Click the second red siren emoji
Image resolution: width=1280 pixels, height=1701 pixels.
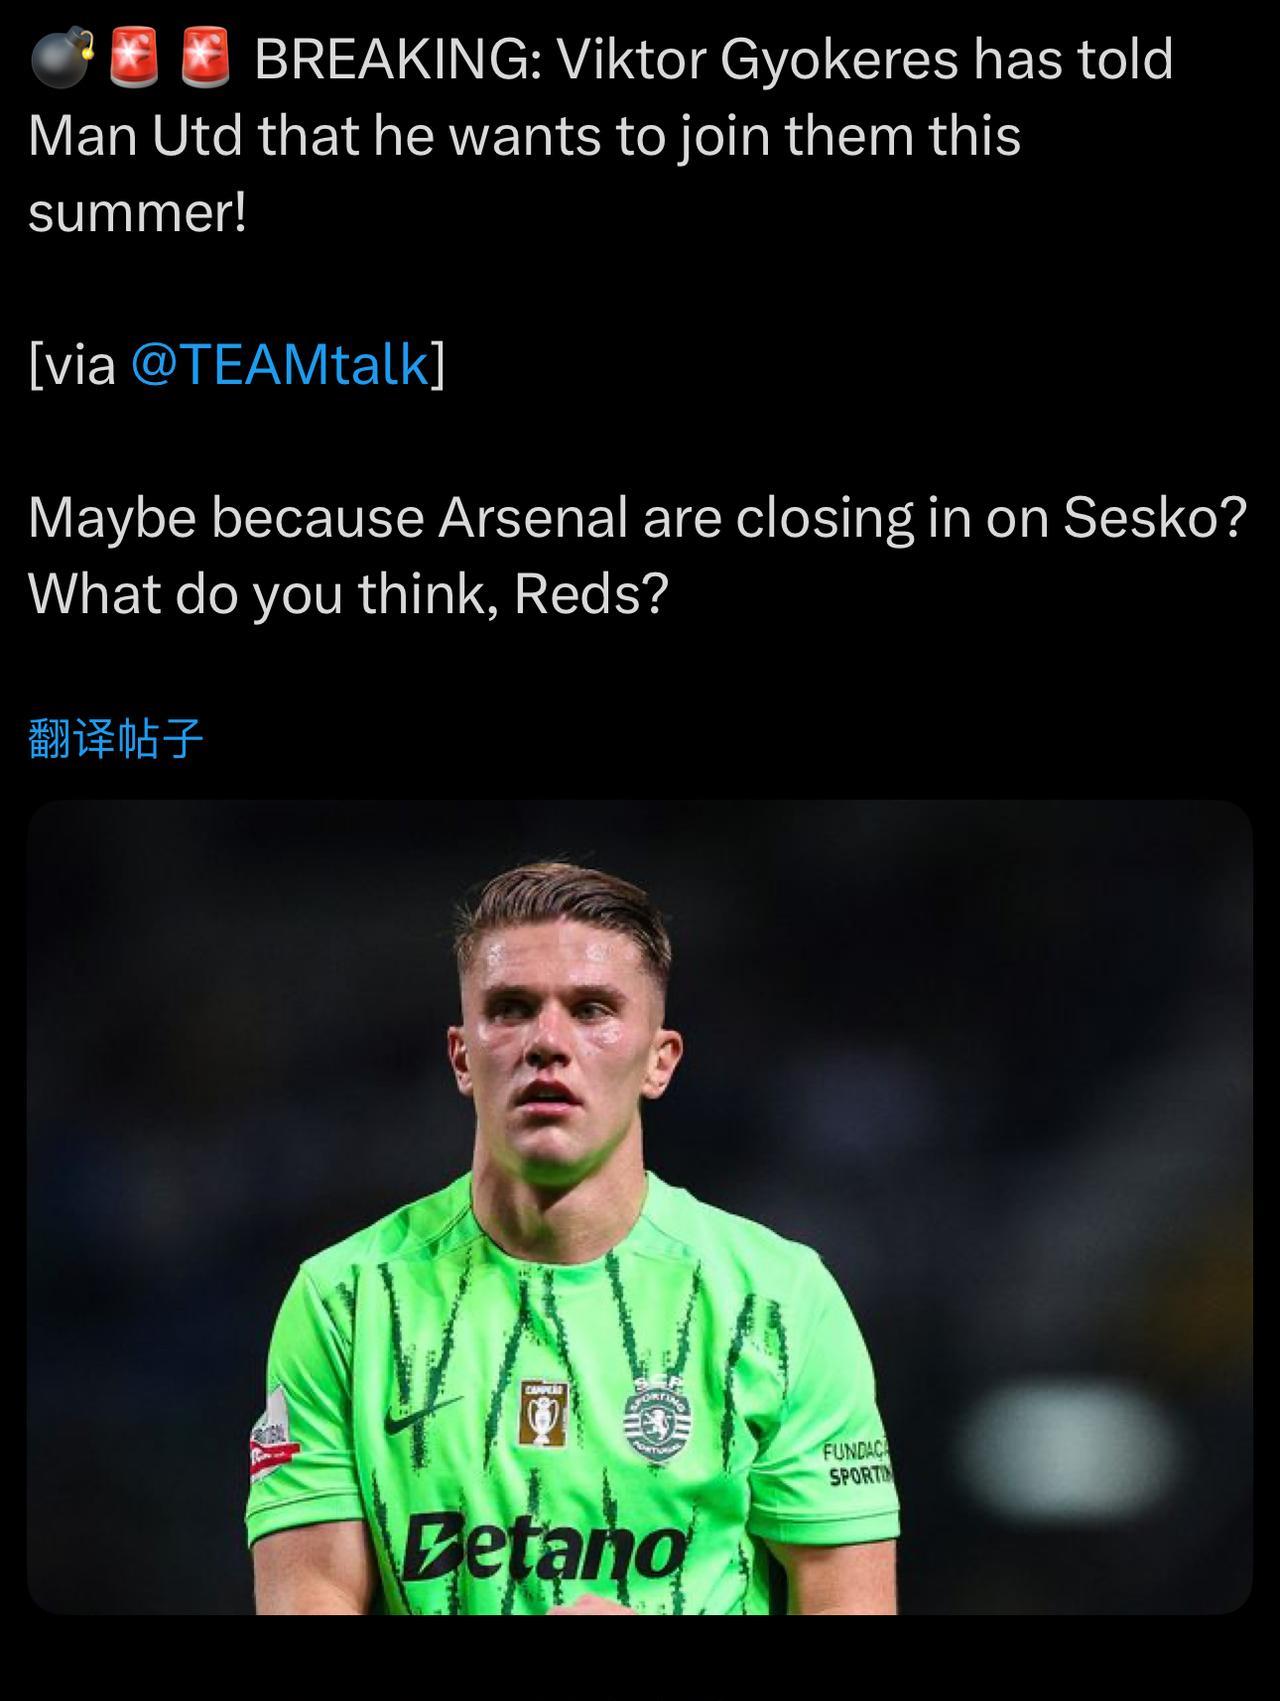click(x=206, y=57)
